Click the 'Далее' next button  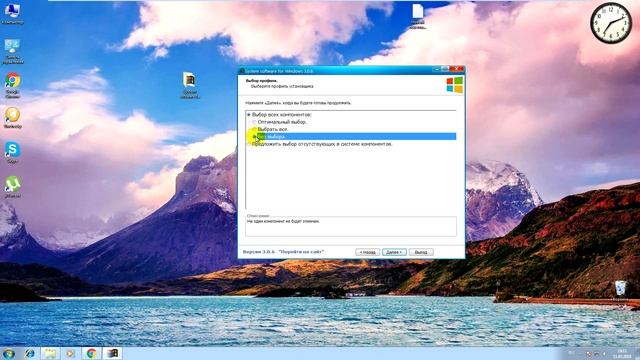point(394,252)
